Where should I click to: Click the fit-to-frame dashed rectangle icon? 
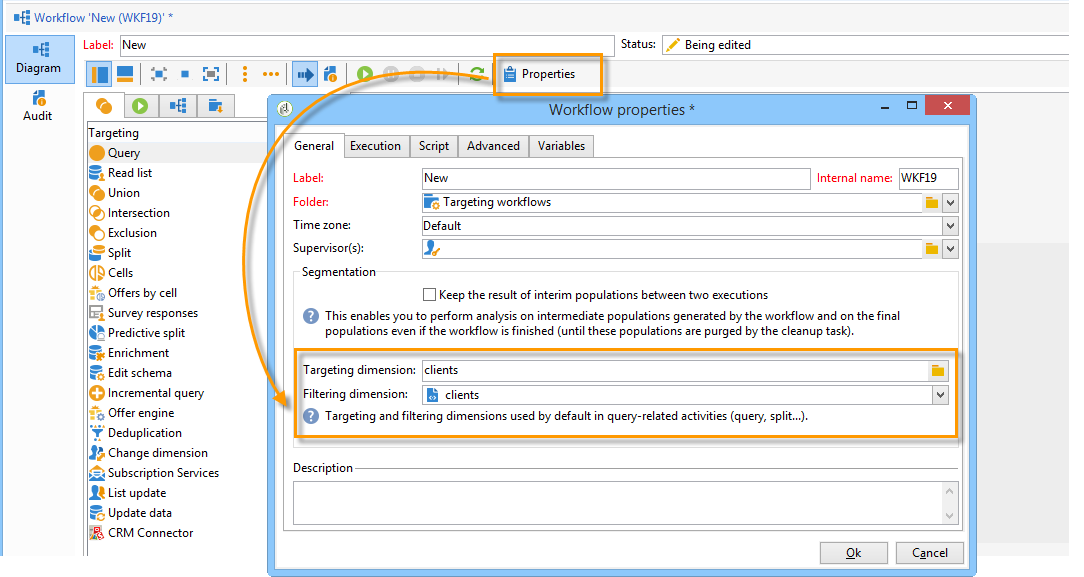[211, 74]
